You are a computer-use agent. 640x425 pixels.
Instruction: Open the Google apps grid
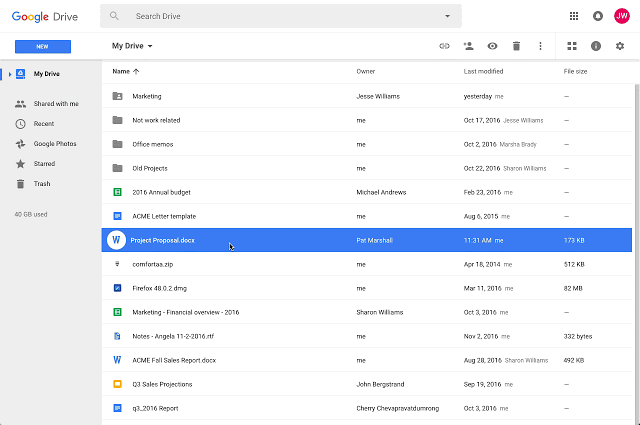573,16
